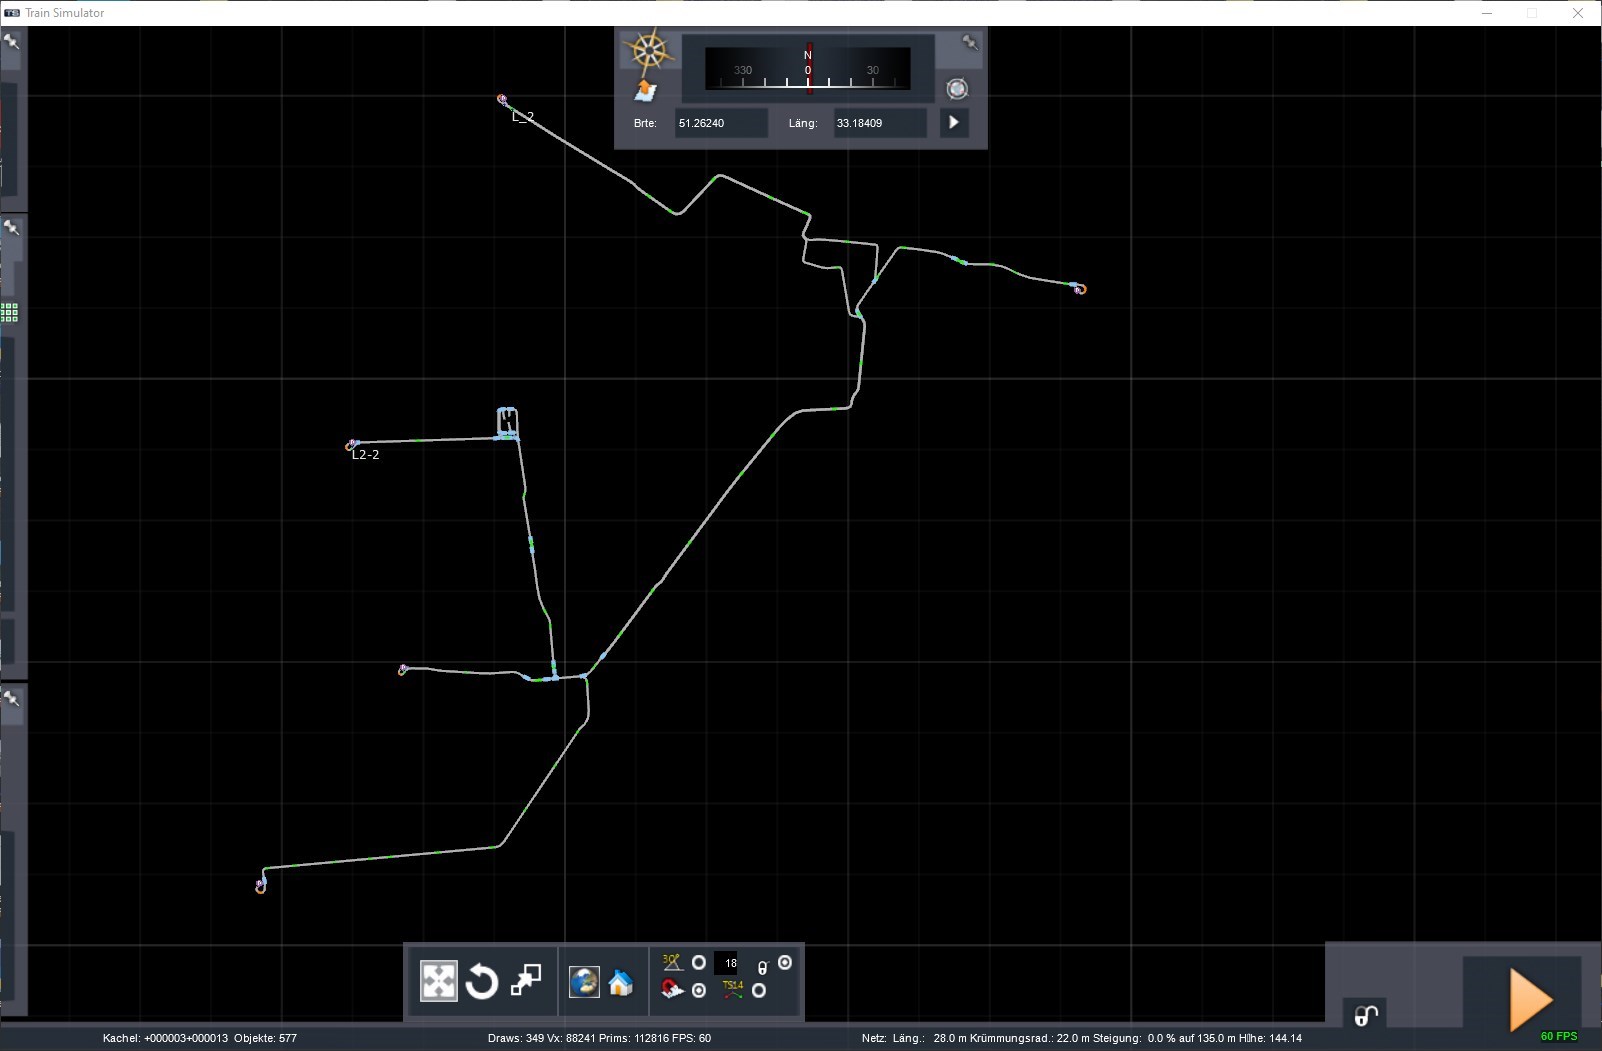Click the round locator icon beside the compass
This screenshot has height=1051, width=1602.
click(x=957, y=89)
